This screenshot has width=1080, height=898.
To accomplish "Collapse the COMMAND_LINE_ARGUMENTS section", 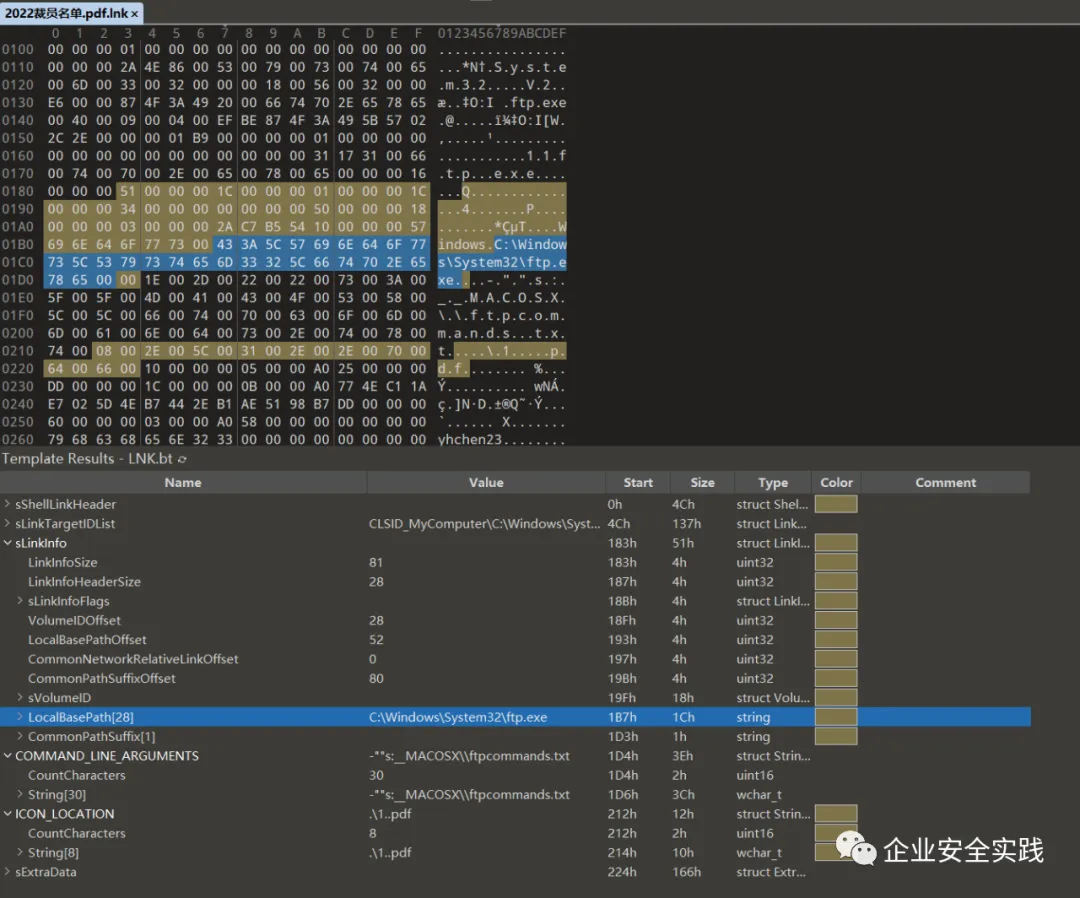I will click(8, 756).
